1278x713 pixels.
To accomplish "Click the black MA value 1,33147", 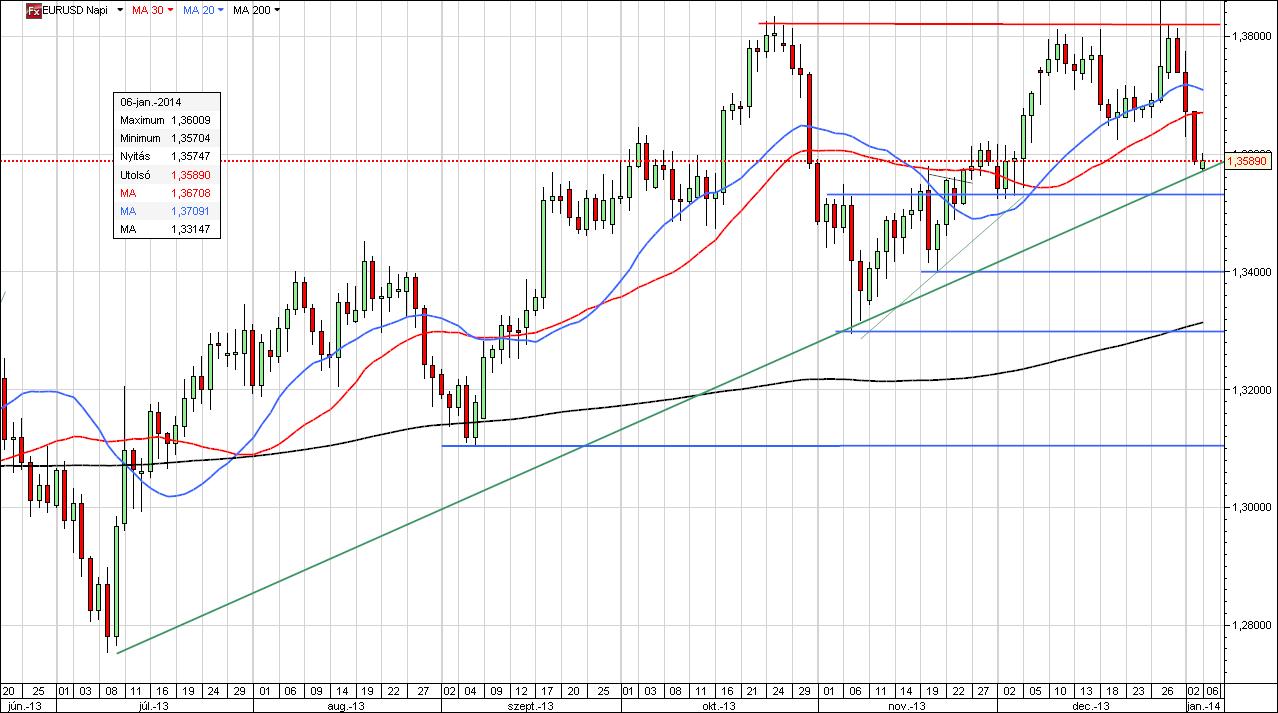I will point(190,229).
